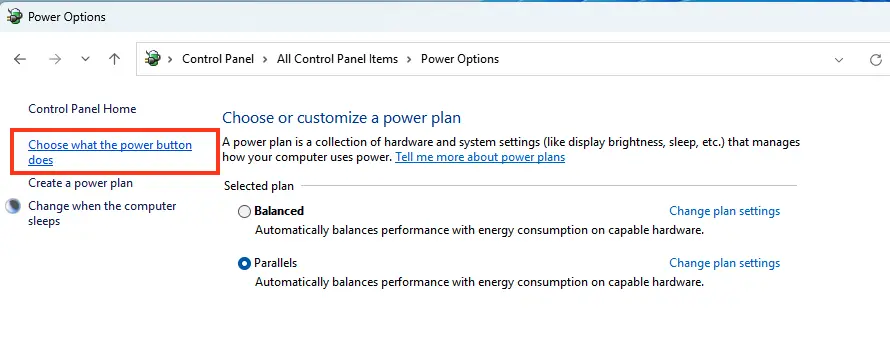This screenshot has height=360, width=890.
Task: Click the Power Options icon in address bar
Action: pos(153,58)
